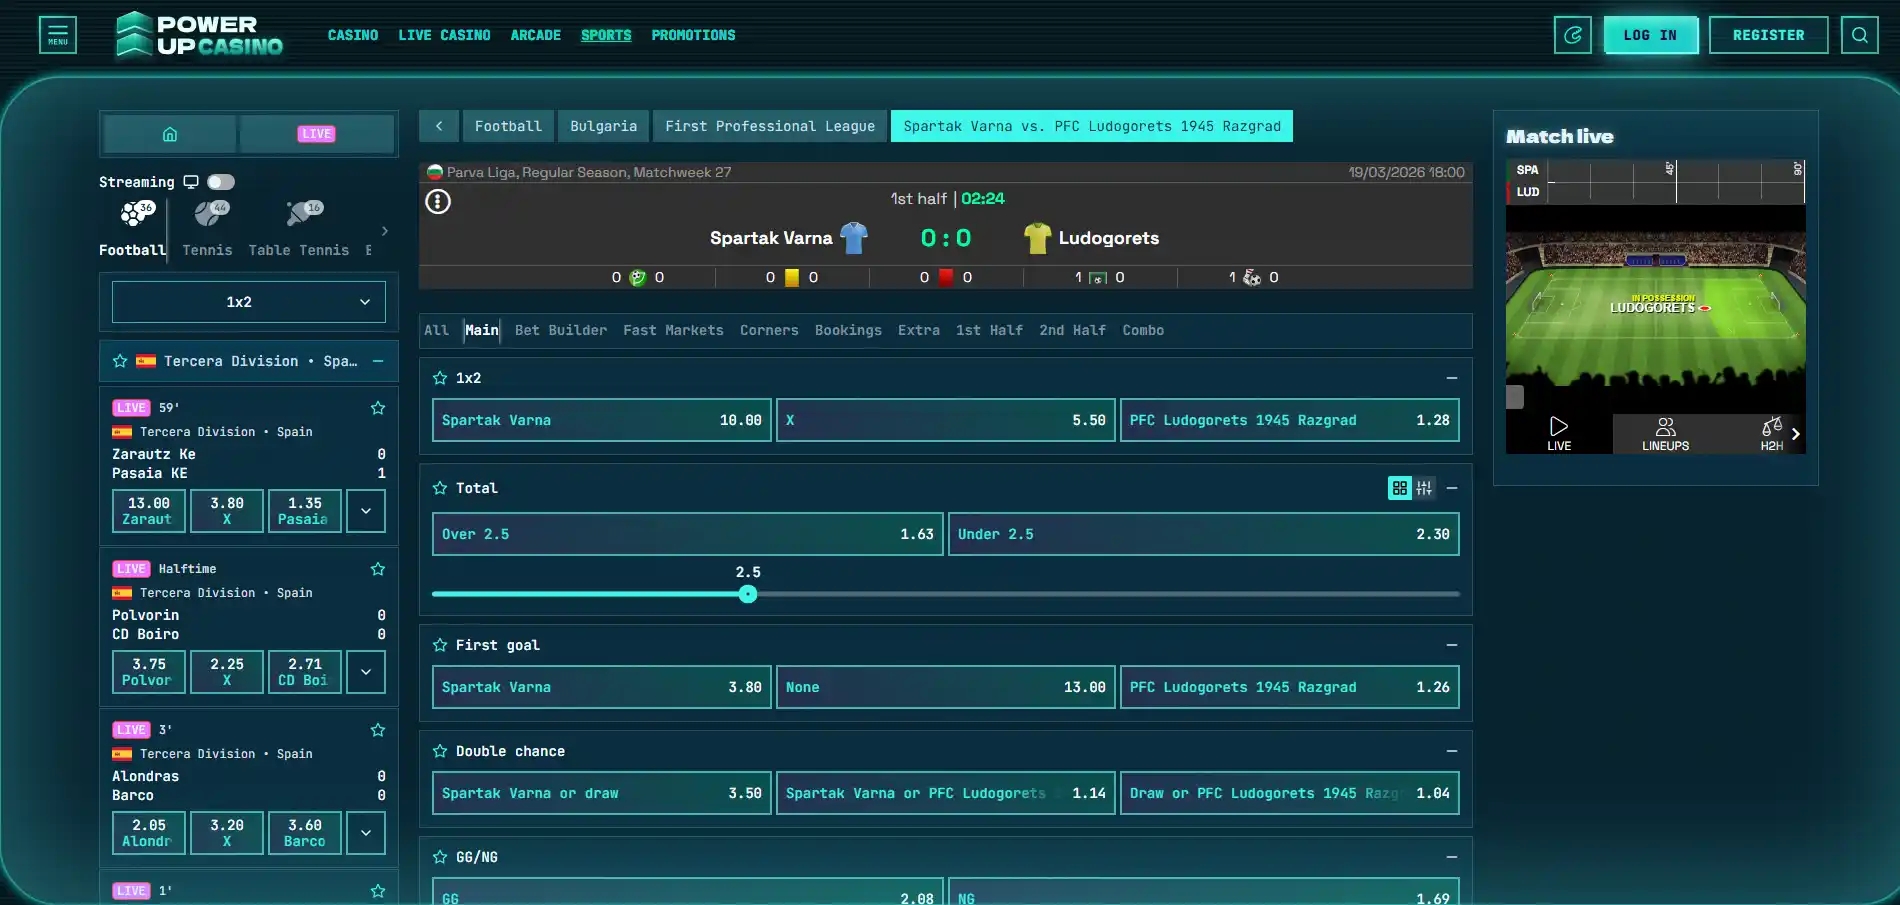Open match info circle icon

[x=438, y=202]
